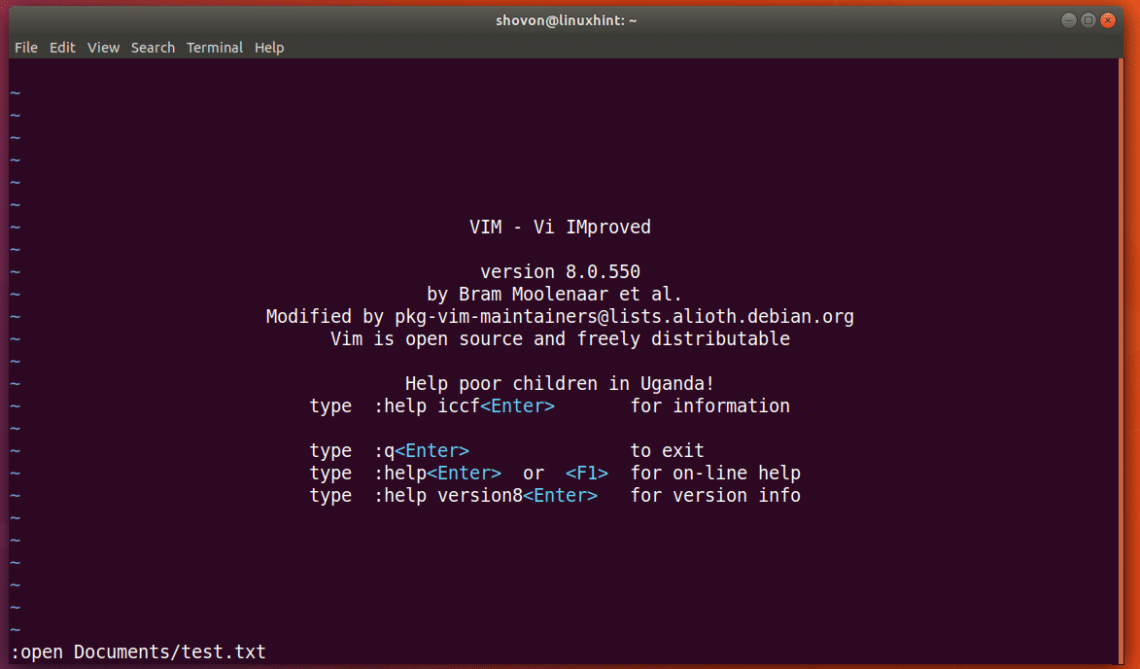Image resolution: width=1140 pixels, height=669 pixels.
Task: Open the File menu
Action: pyautogui.click(x=26, y=47)
